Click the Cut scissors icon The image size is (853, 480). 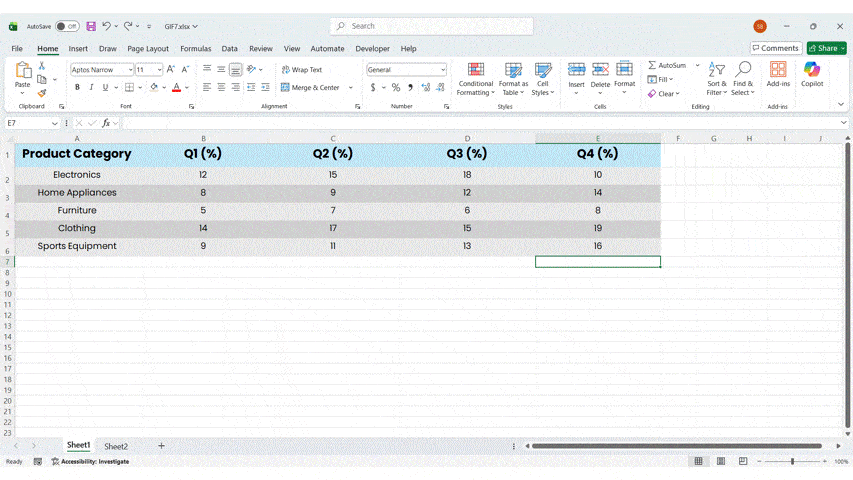click(x=42, y=65)
